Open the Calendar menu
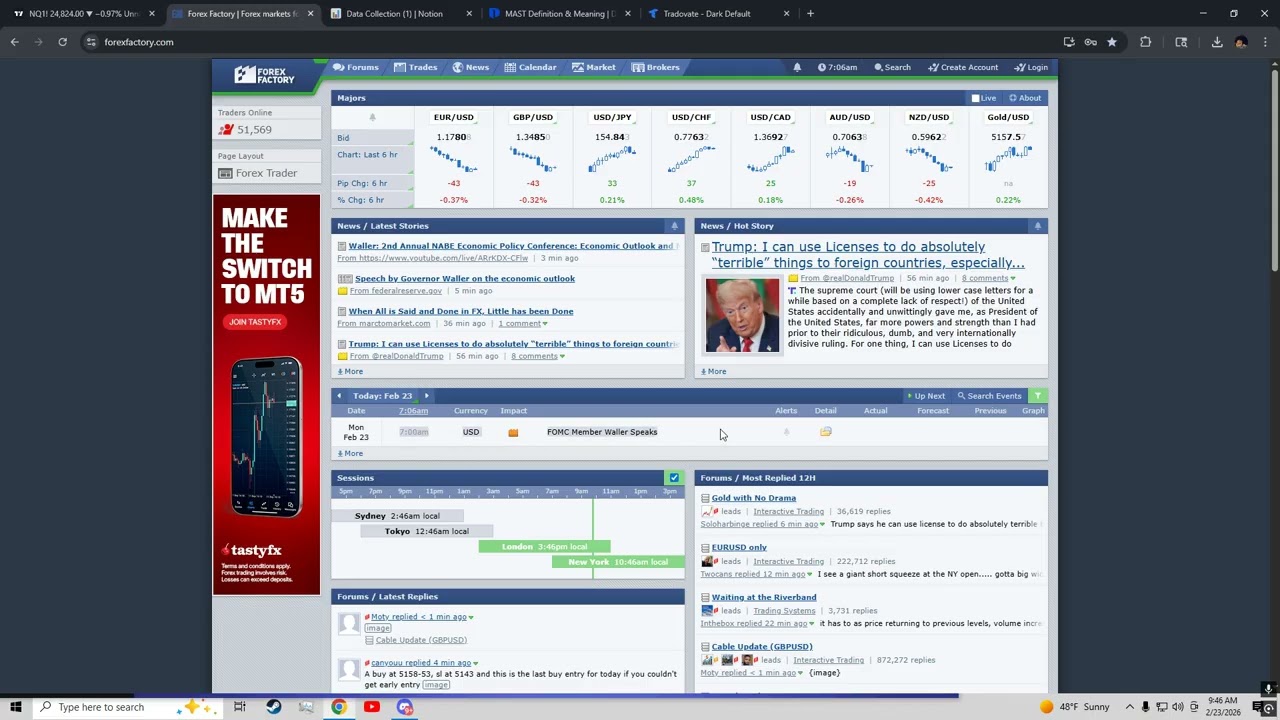Viewport: 1280px width, 720px height. (530, 67)
